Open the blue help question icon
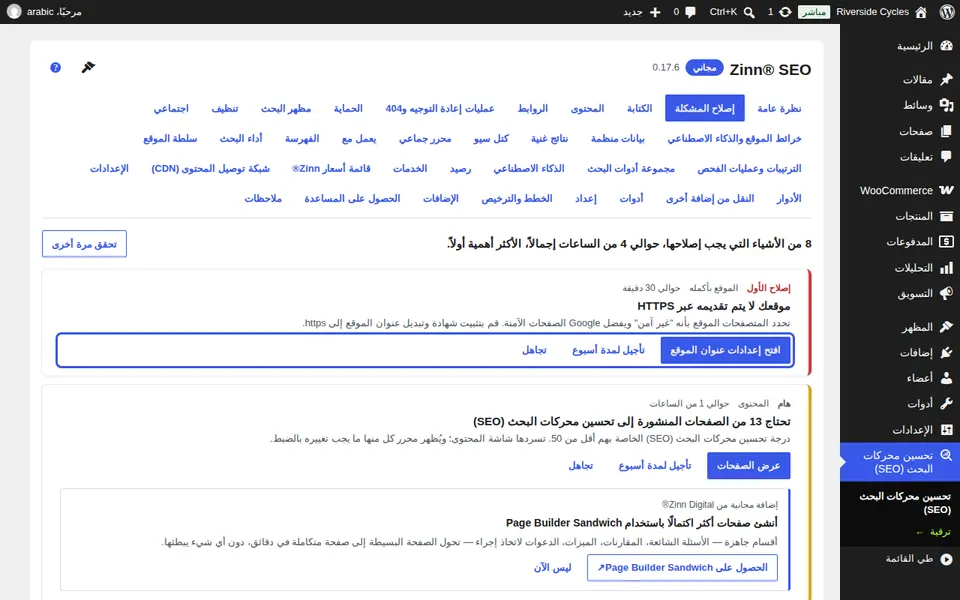Viewport: 960px width, 600px height. click(55, 67)
